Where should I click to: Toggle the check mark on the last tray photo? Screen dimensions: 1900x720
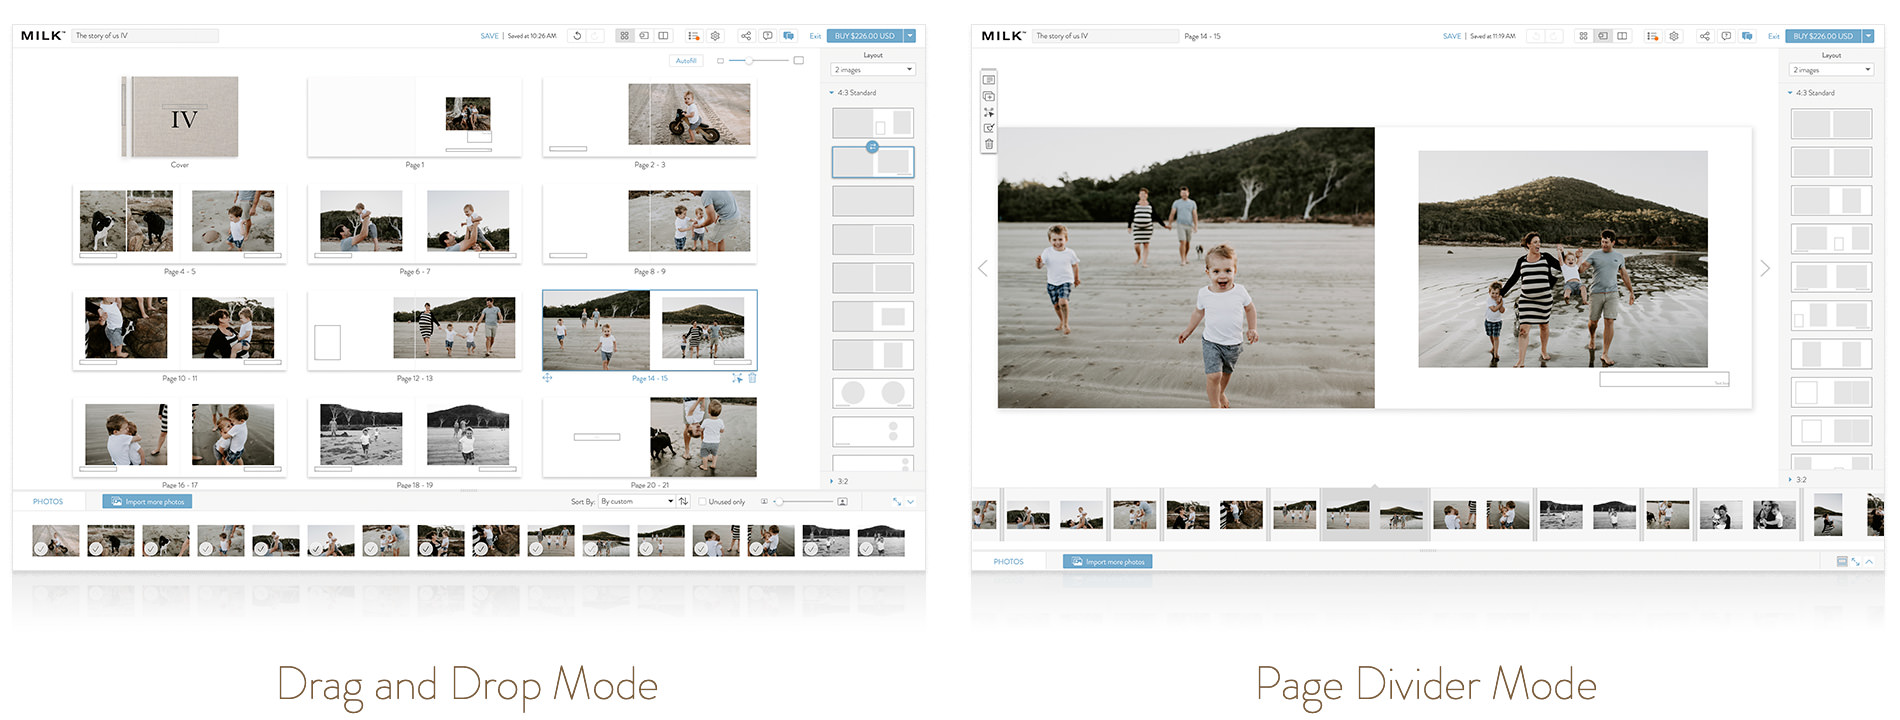click(866, 549)
